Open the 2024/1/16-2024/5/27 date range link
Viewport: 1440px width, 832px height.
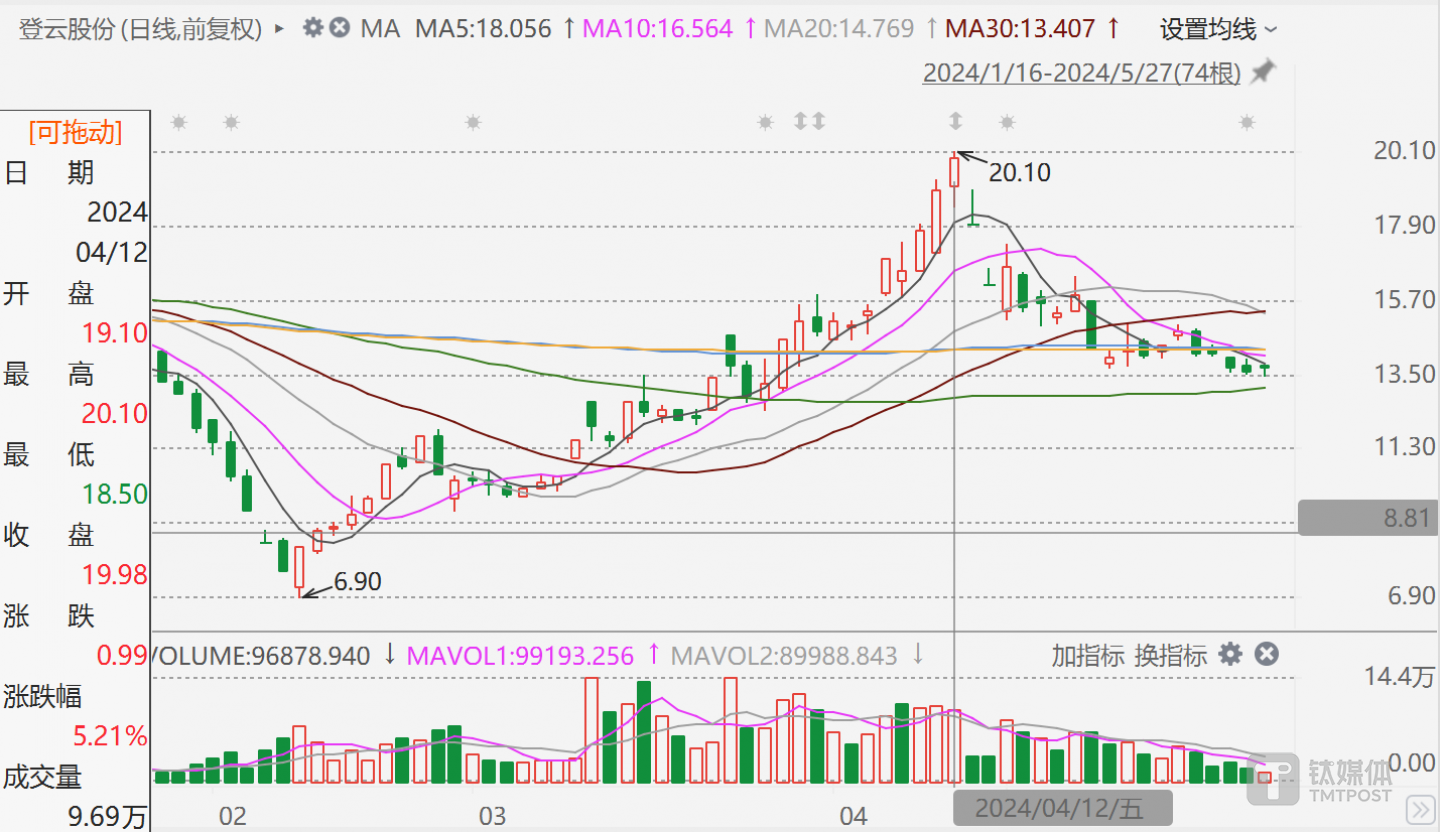pos(1082,73)
